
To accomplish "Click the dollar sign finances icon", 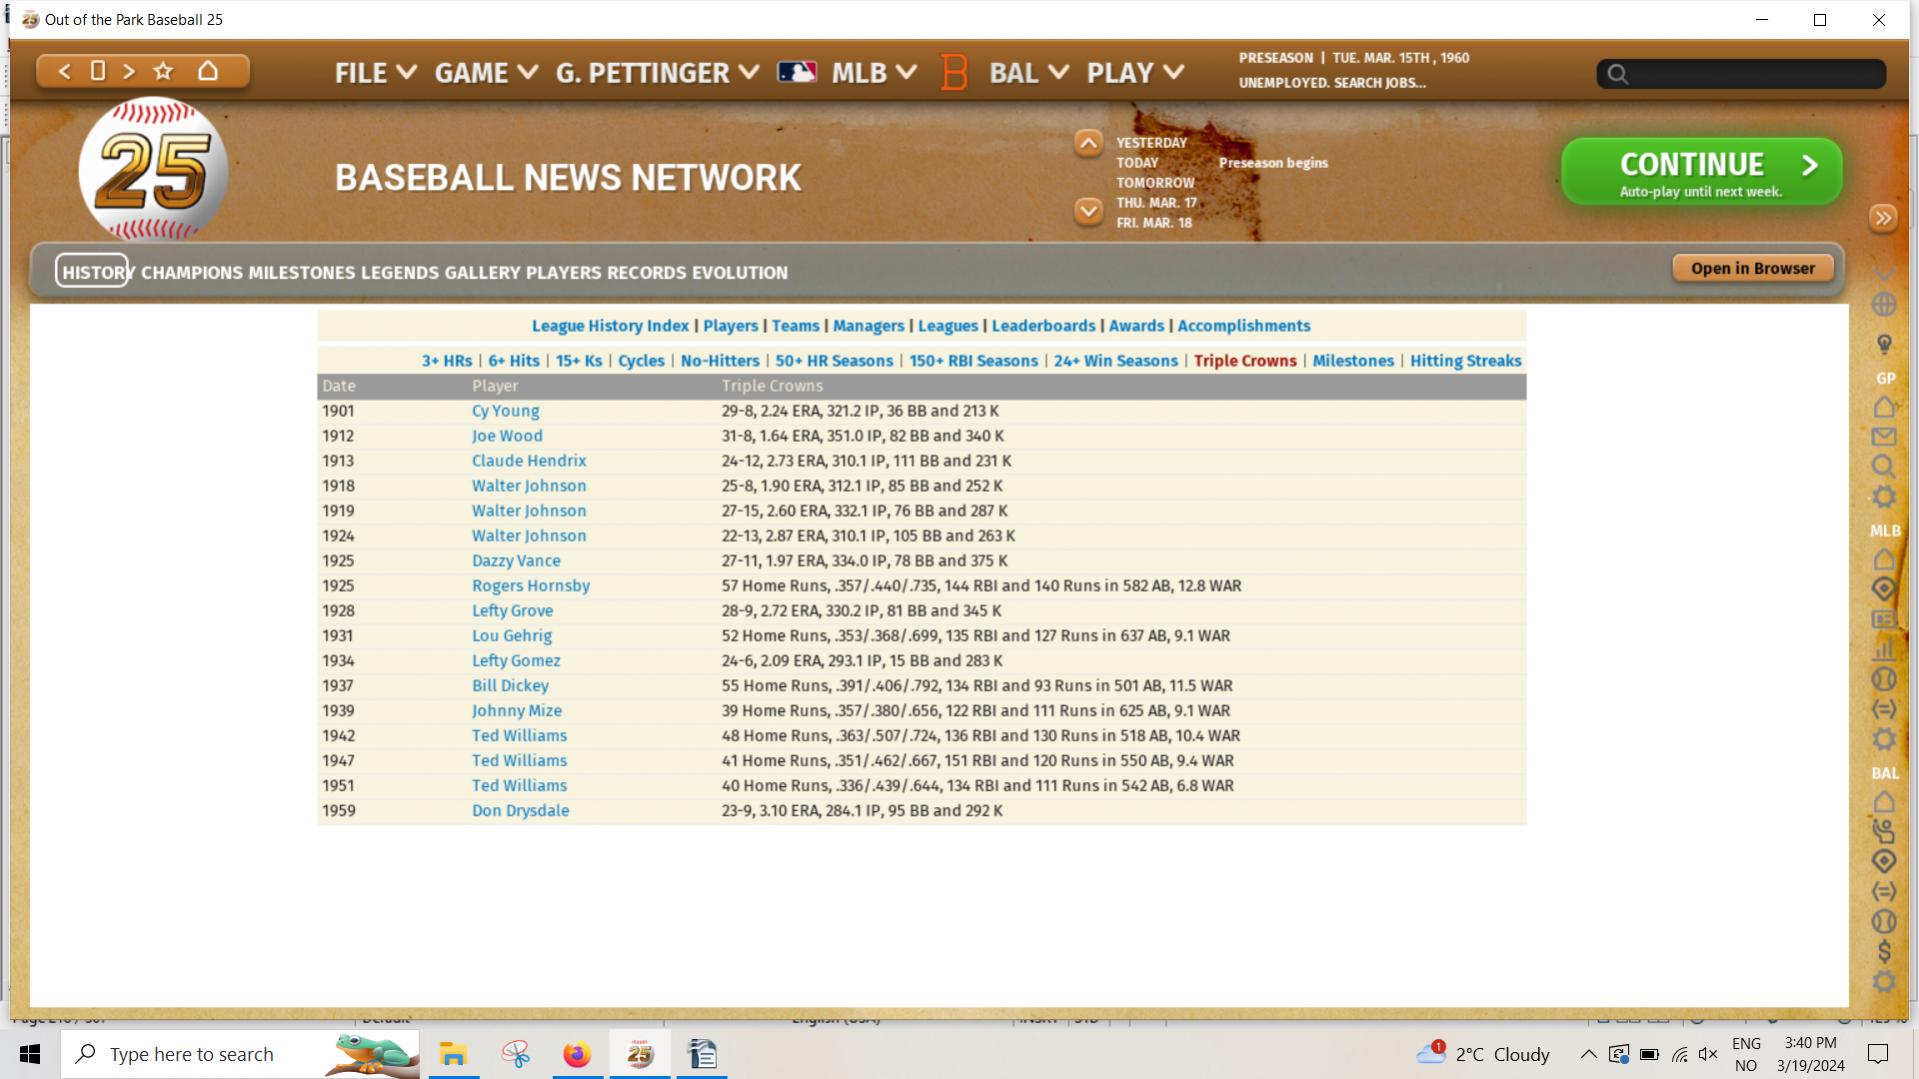I will coord(1883,951).
